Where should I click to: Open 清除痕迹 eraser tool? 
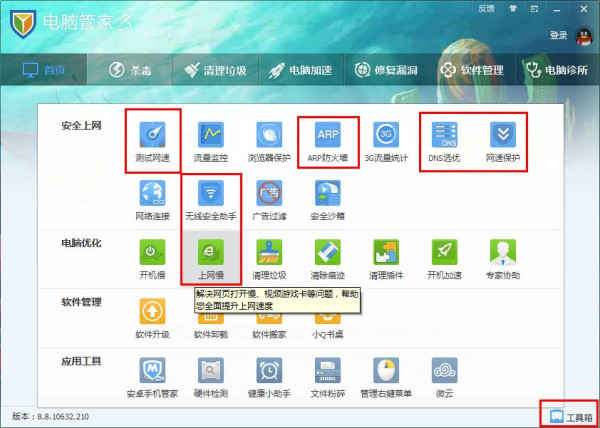328,259
